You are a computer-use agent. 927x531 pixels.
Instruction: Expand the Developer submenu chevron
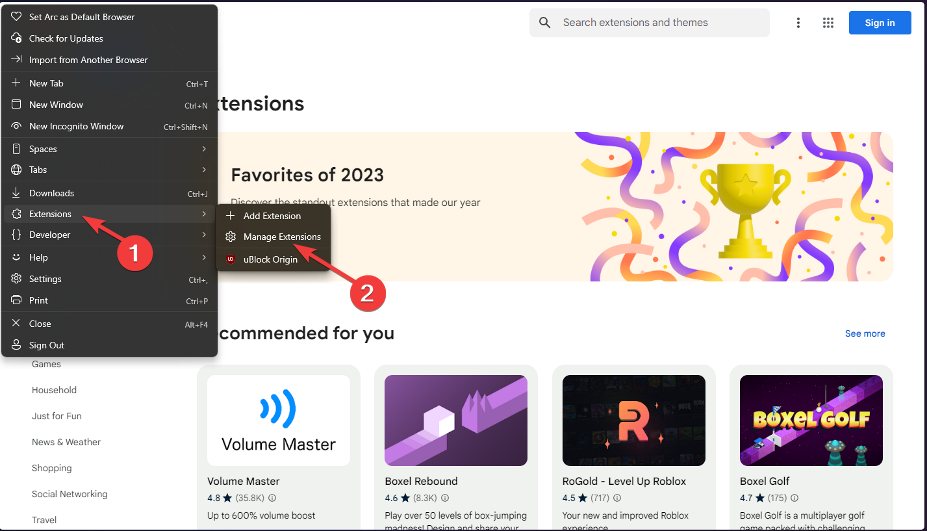click(204, 235)
